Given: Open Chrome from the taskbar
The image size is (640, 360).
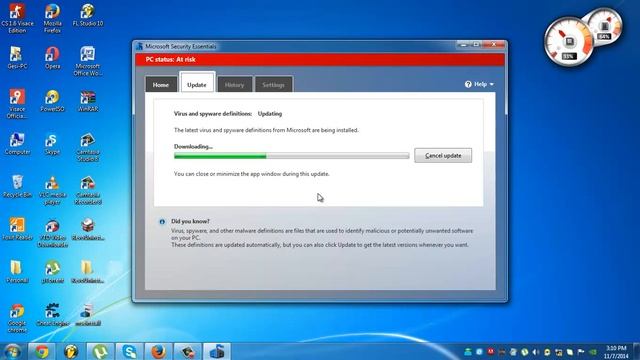Looking at the screenshot, I should 41,351.
